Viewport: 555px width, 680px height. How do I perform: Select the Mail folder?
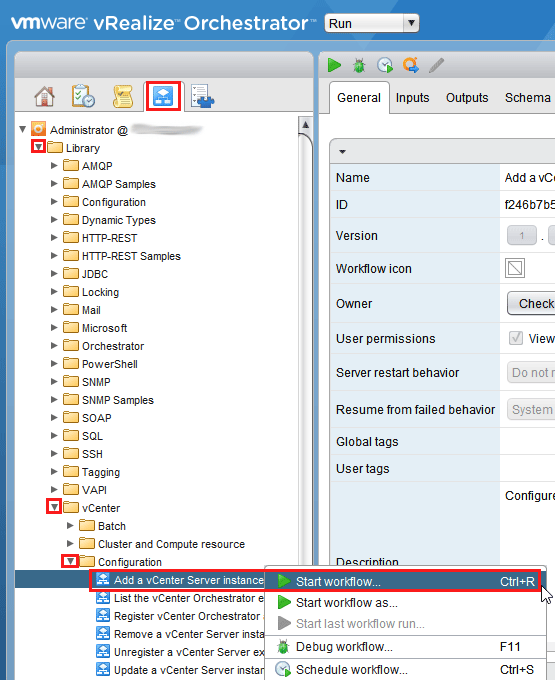click(91, 310)
